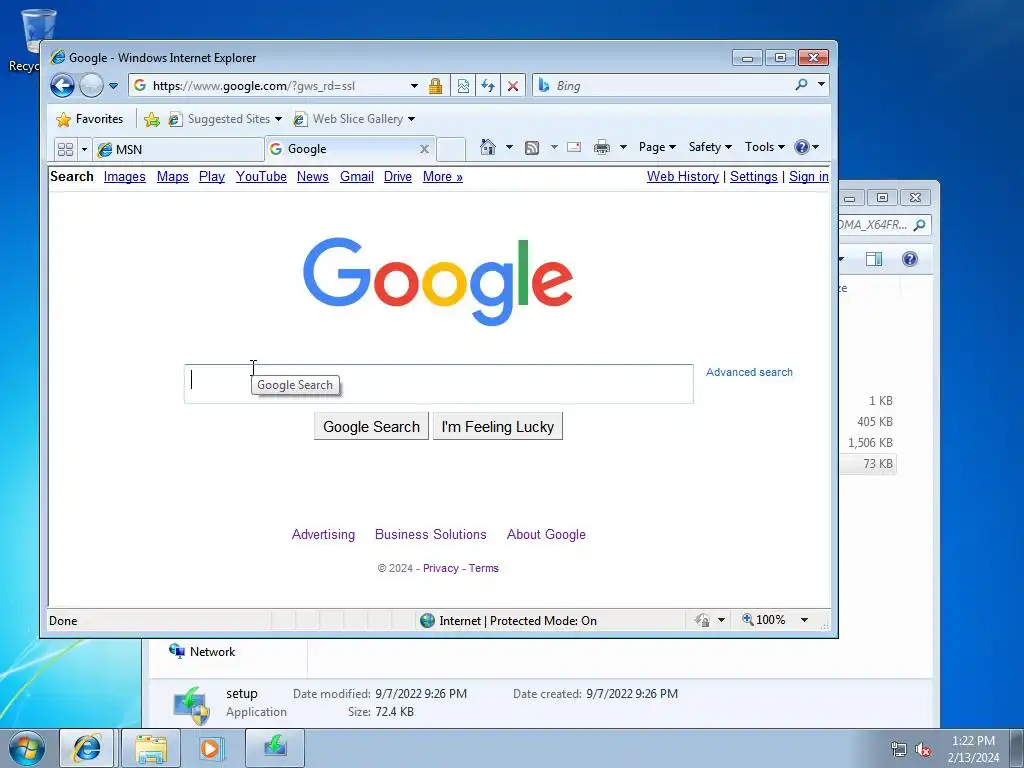Open Google Maps link
The image size is (1024, 768).
click(172, 176)
